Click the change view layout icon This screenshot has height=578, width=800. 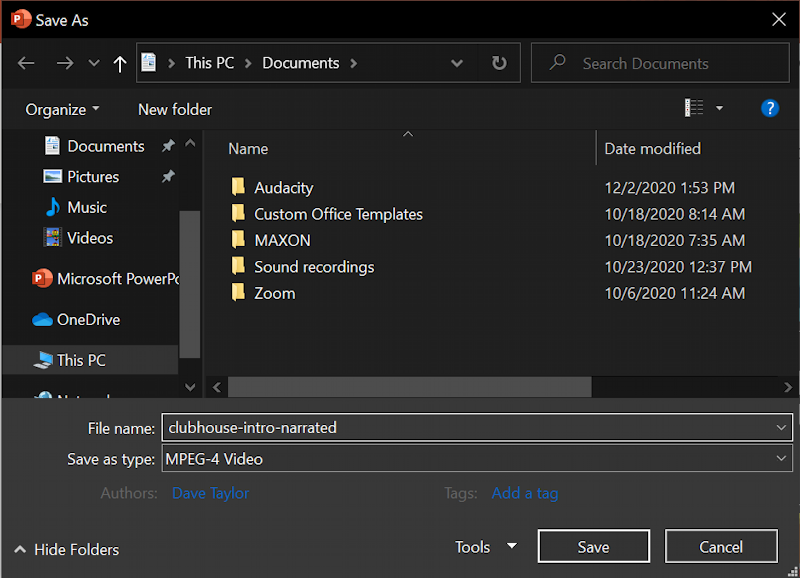[693, 108]
